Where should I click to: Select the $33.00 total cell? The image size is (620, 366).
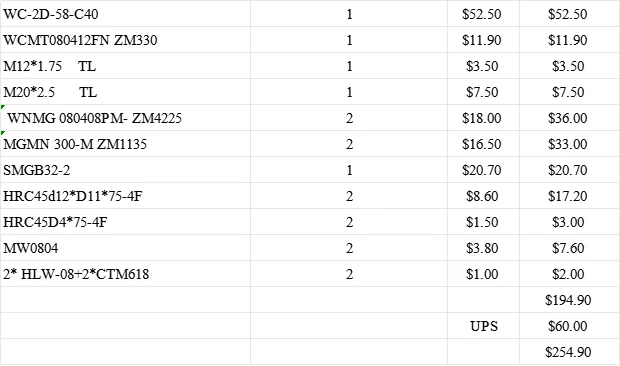click(x=569, y=144)
